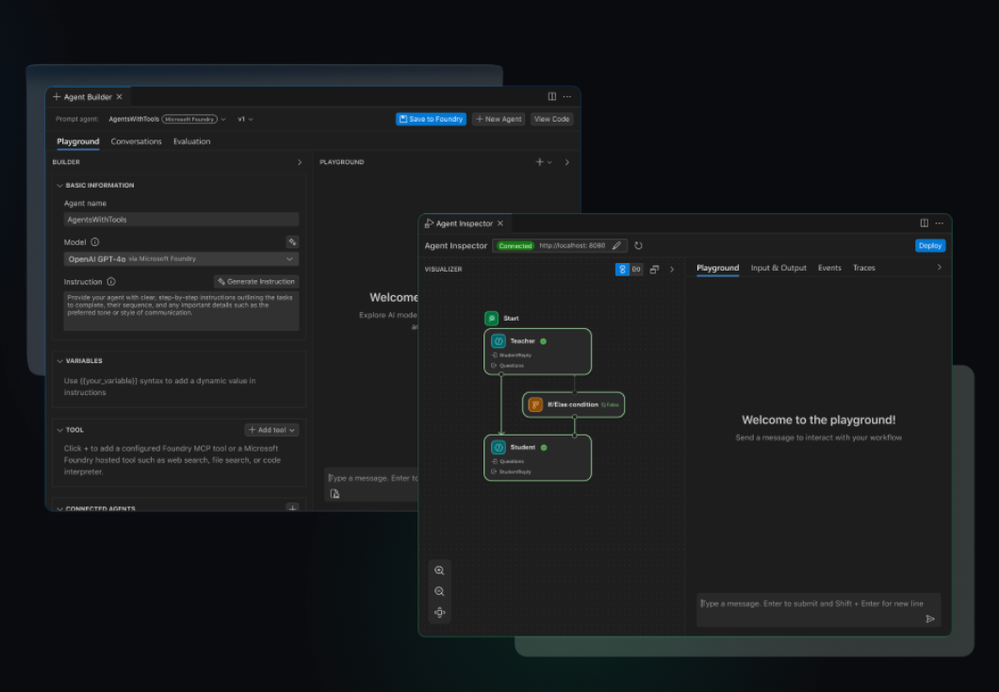The height and width of the screenshot is (692, 999).
Task: Click the Student node label
Action: point(522,447)
